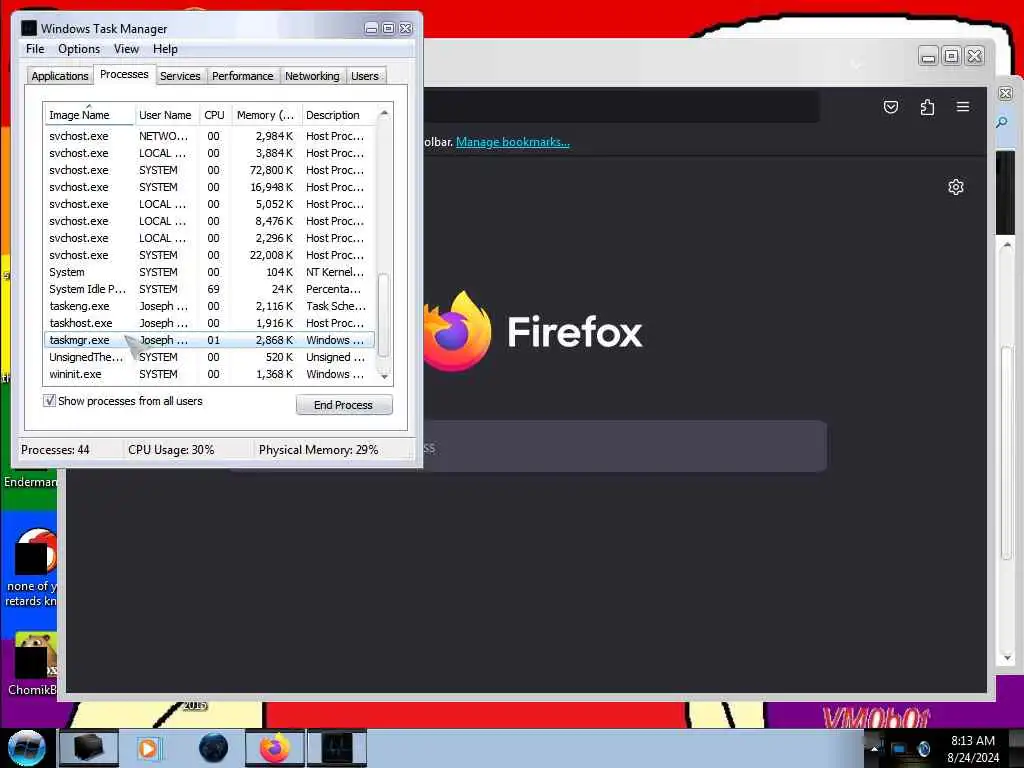The width and height of the screenshot is (1024, 768).
Task: Click the Firefox taskbar icon
Action: [x=275, y=748]
